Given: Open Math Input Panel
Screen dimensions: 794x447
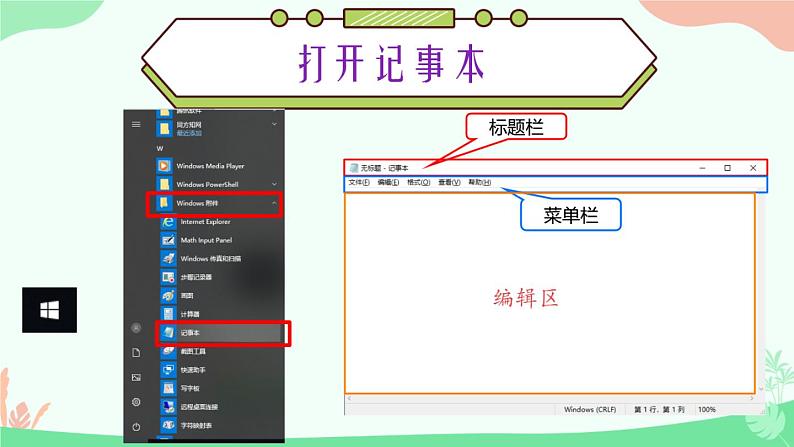Looking at the screenshot, I should pyautogui.click(x=205, y=240).
